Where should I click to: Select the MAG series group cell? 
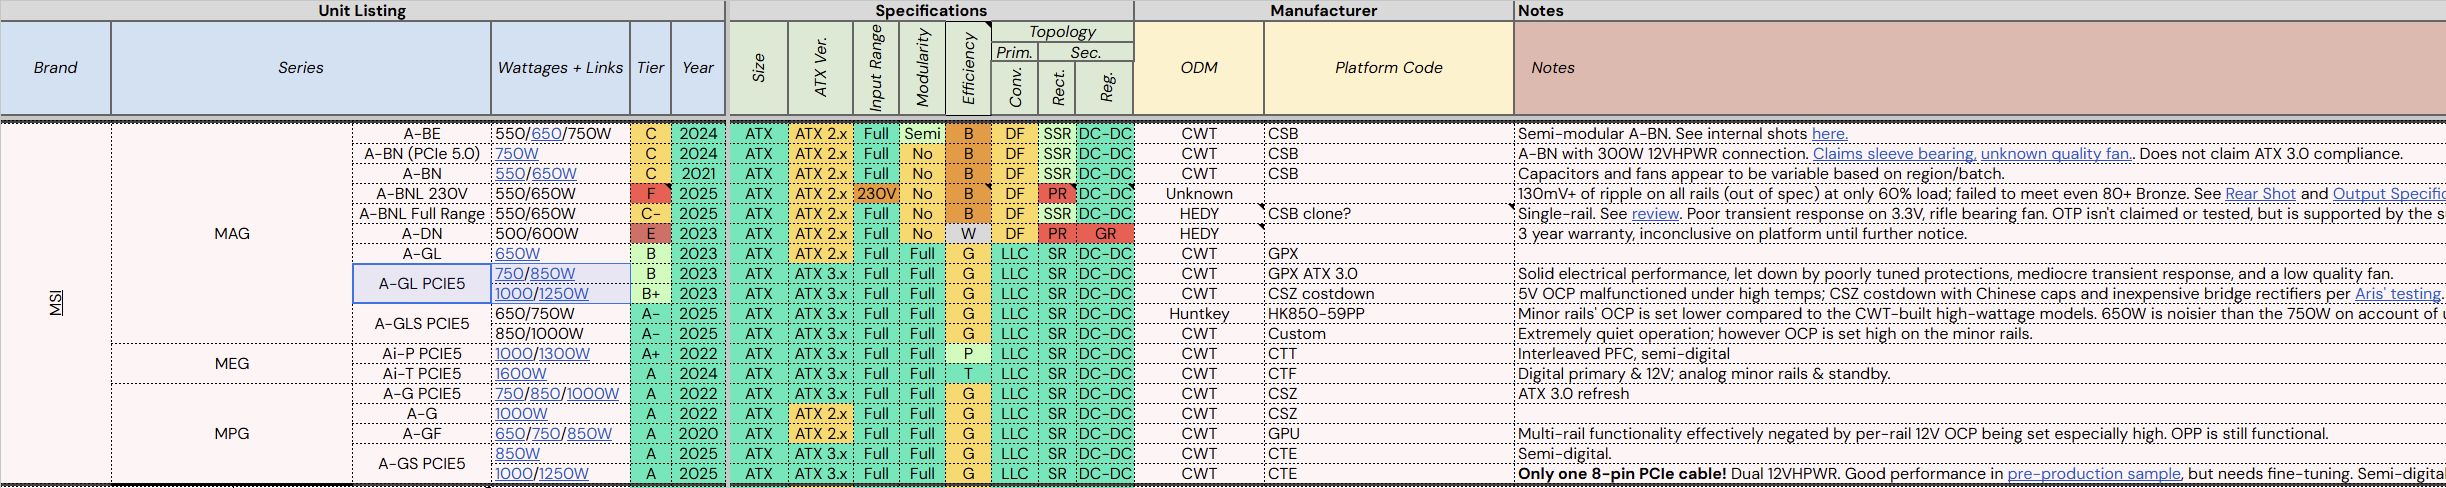click(232, 234)
